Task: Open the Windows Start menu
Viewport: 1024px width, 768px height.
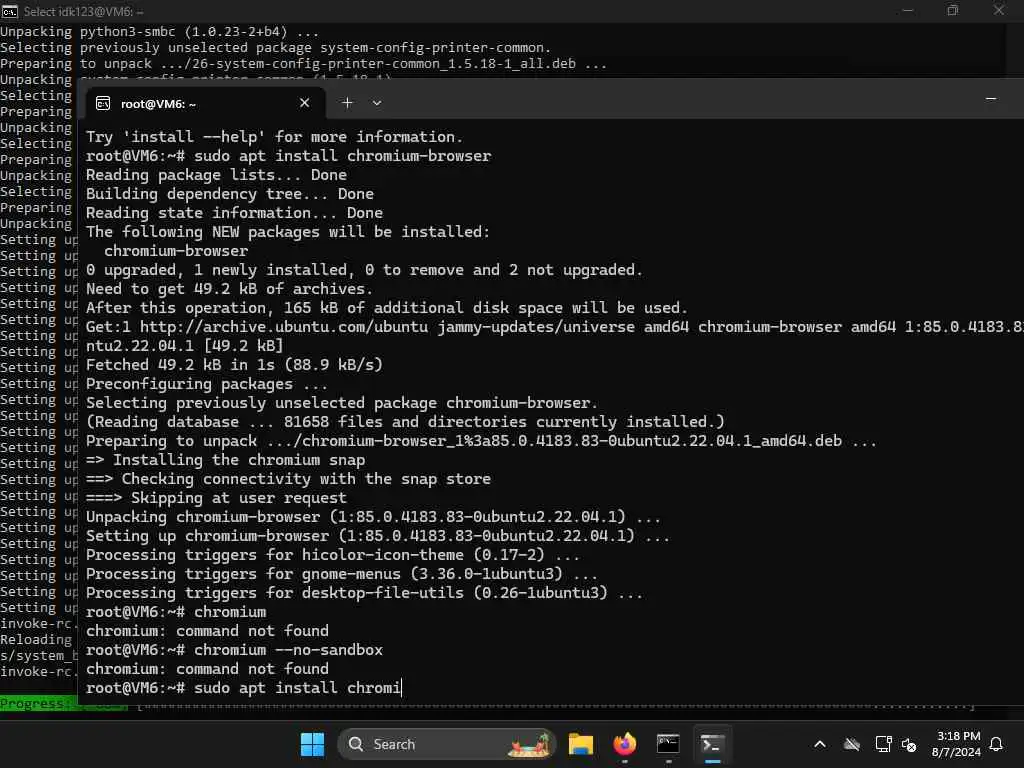Action: [312, 744]
